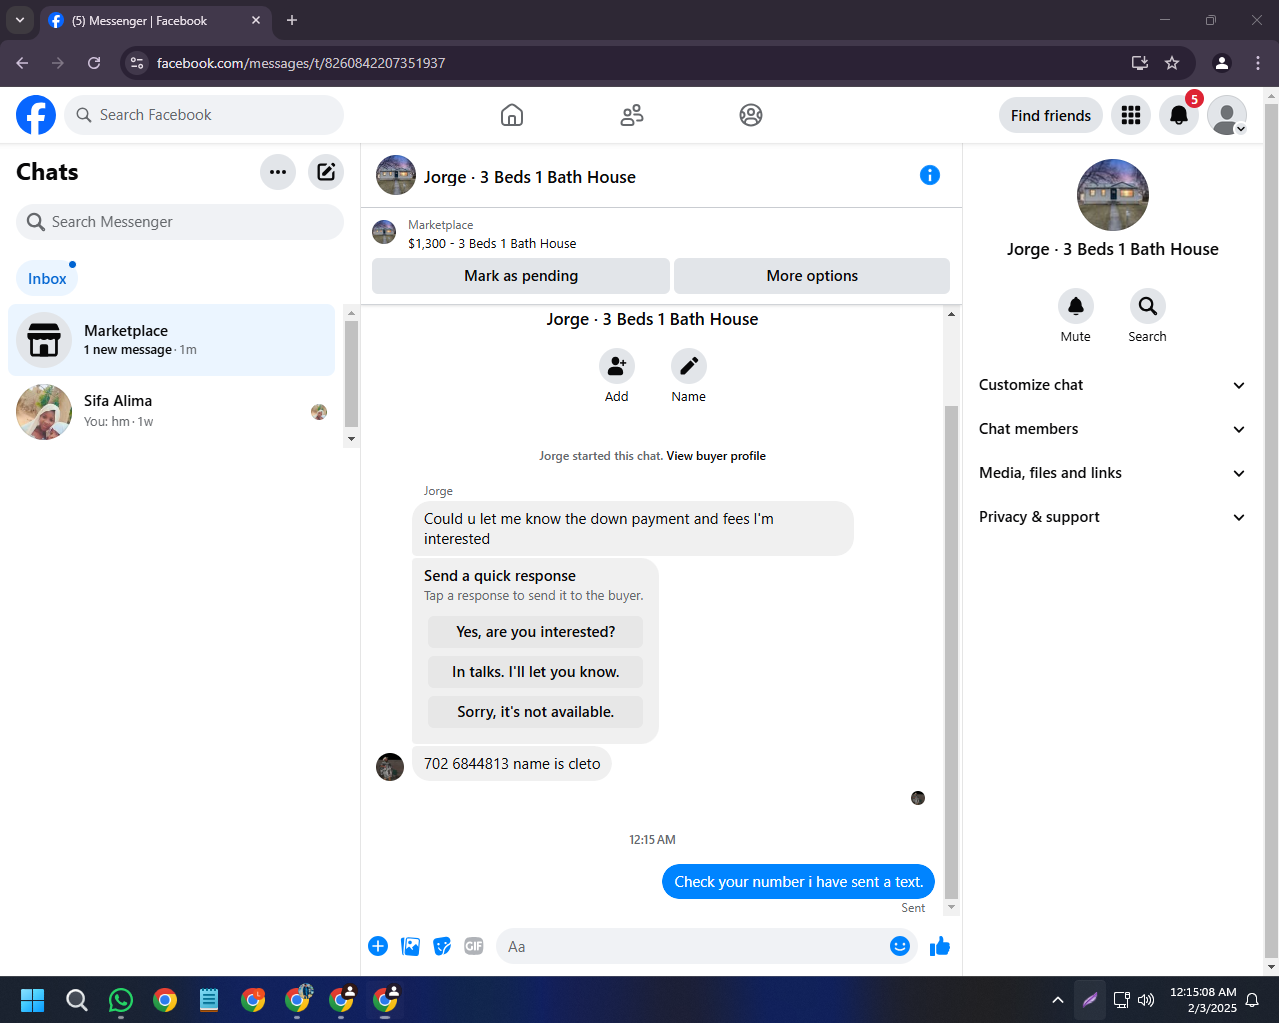Attach a photo with image icon
Screen dimensions: 1279x1023
410,946
